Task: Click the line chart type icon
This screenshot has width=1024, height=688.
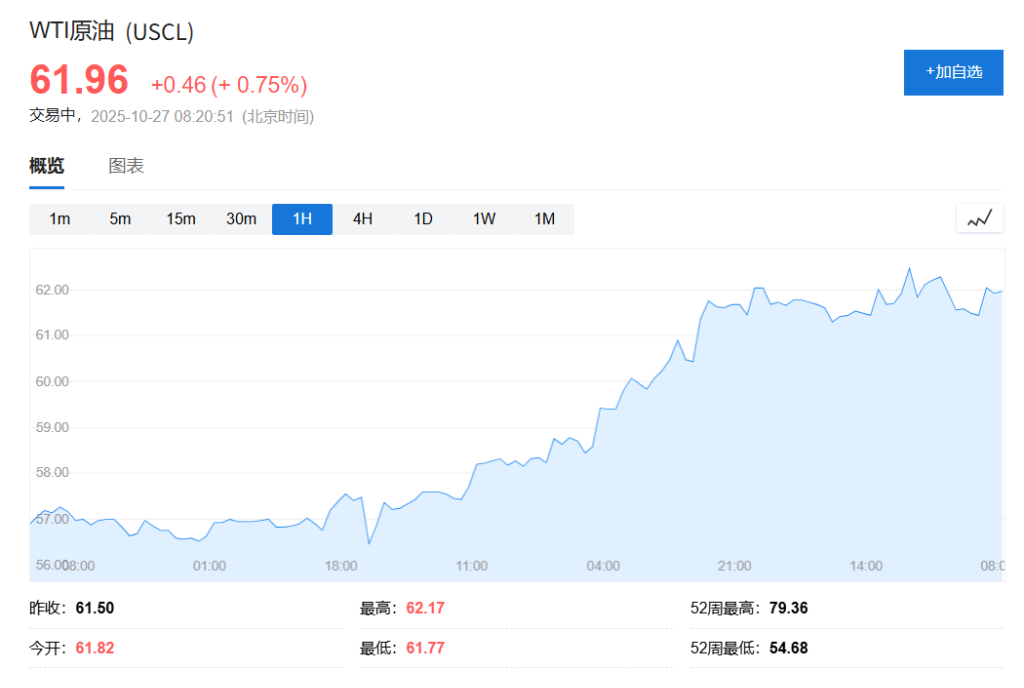Action: [x=979, y=218]
